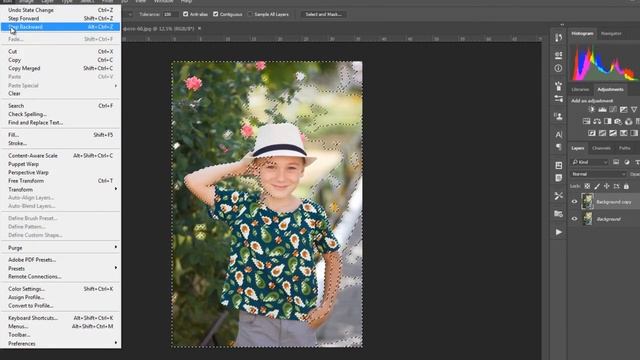Add an Invert adjustment
This screenshot has width=640, height=360.
[x=592, y=133]
